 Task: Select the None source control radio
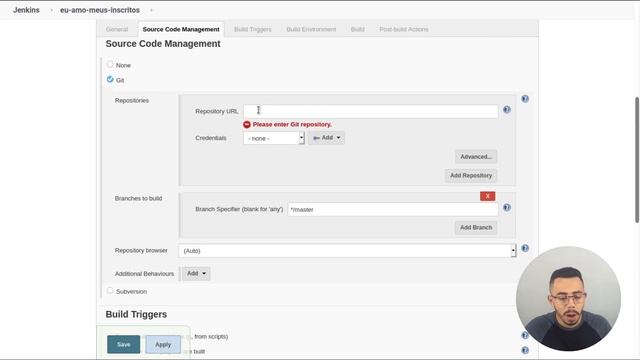(110, 64)
